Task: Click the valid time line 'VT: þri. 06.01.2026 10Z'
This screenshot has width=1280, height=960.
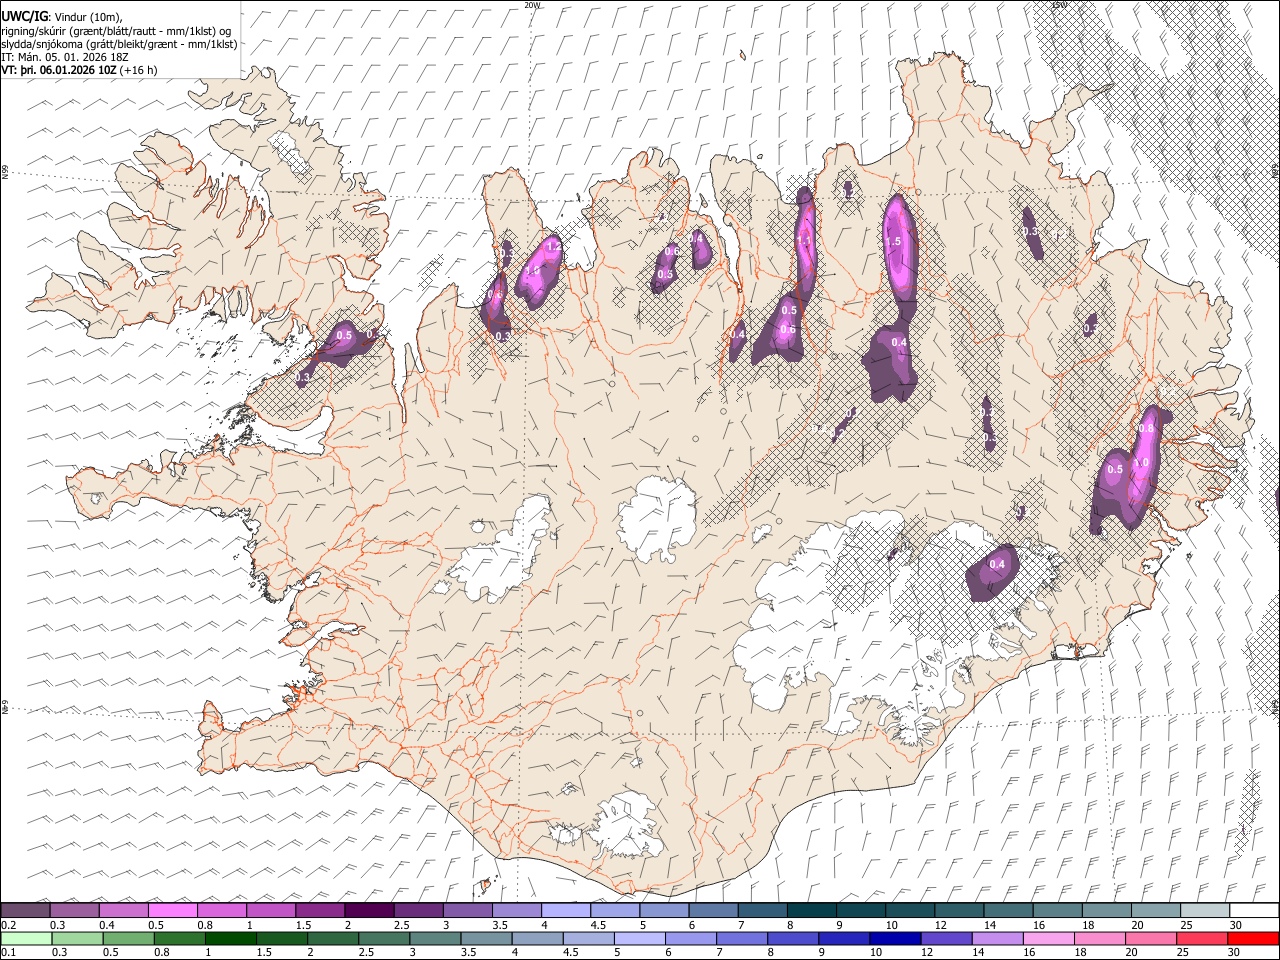Action: pyautogui.click(x=60, y=70)
